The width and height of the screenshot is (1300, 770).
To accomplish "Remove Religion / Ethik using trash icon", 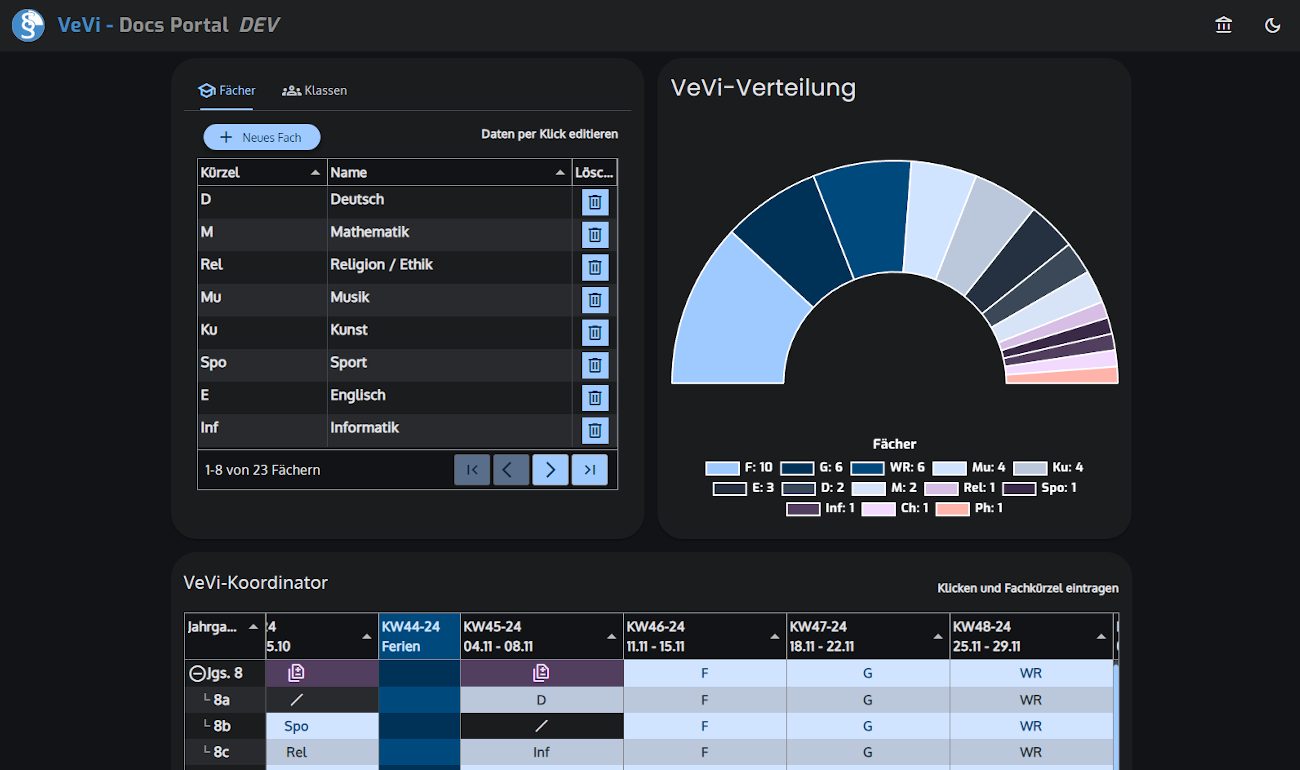I will 595,267.
